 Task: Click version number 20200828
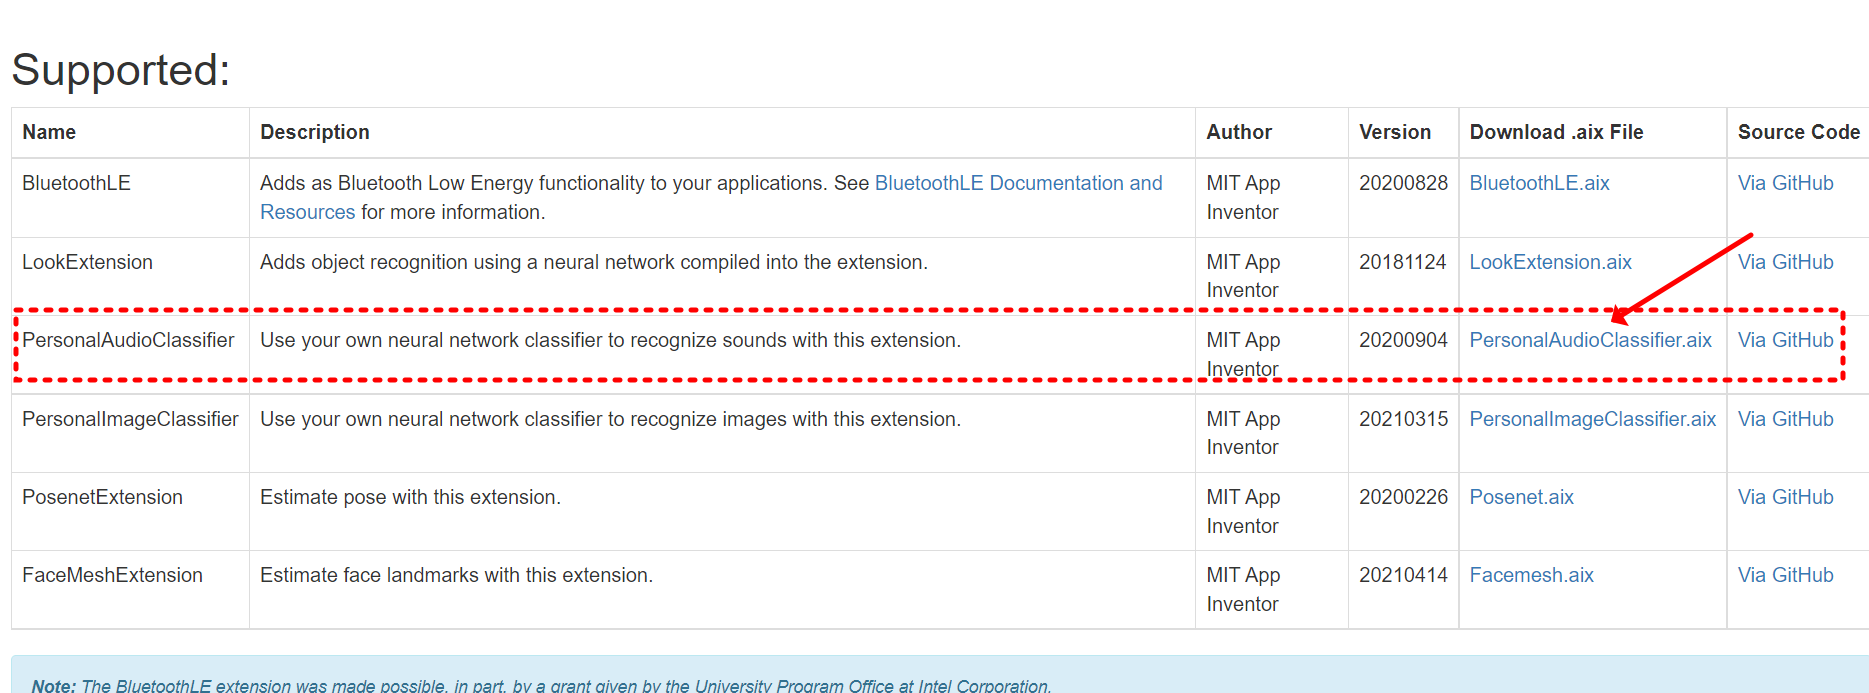[x=1403, y=184]
